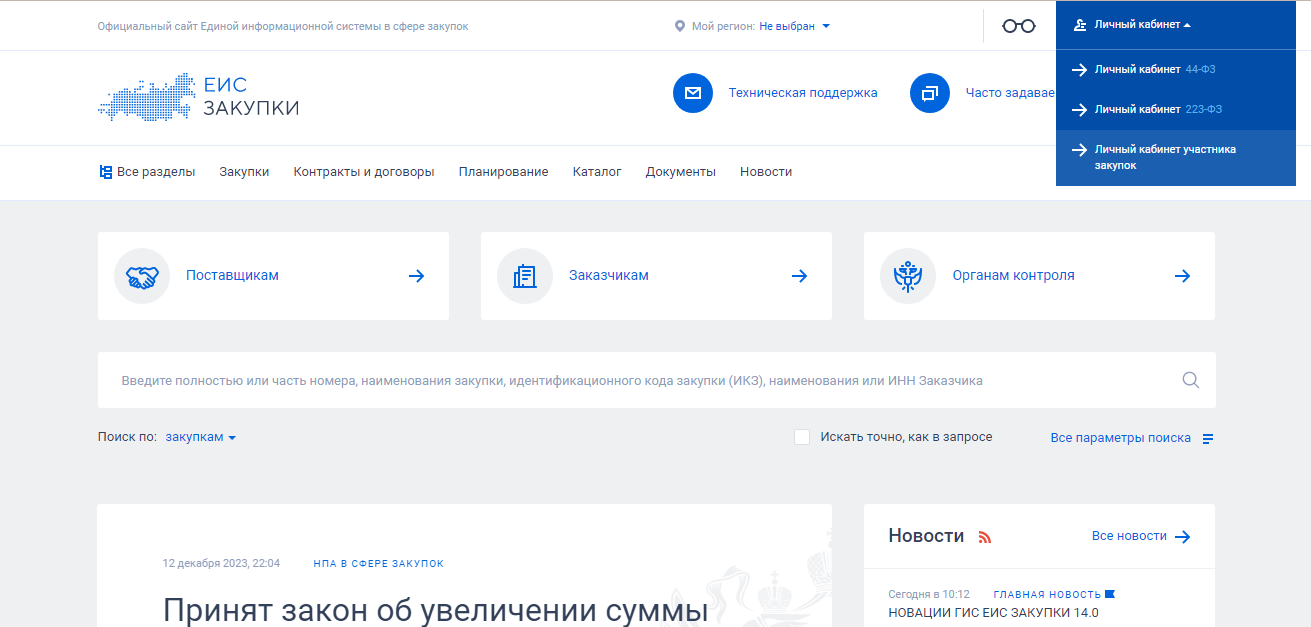Click the date 12 декабря 2023, 22:04
Viewport: 1311px width, 627px height.
(221, 564)
